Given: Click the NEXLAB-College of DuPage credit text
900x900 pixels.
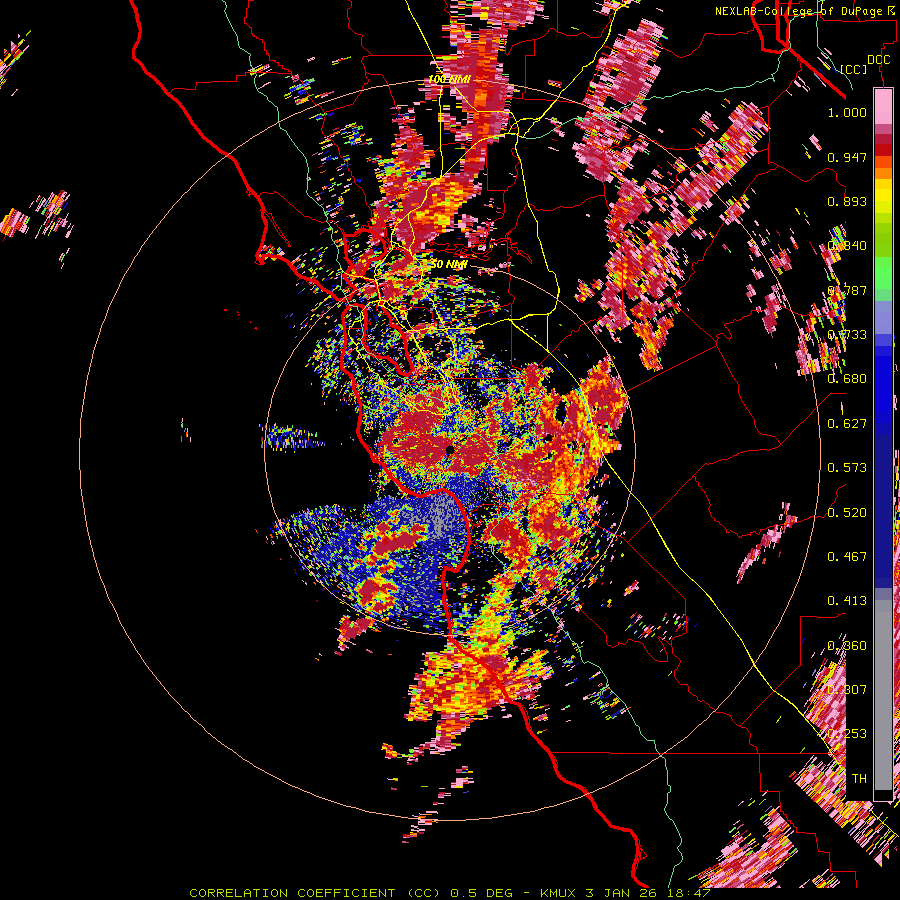Looking at the screenshot, I should pyautogui.click(x=801, y=11).
